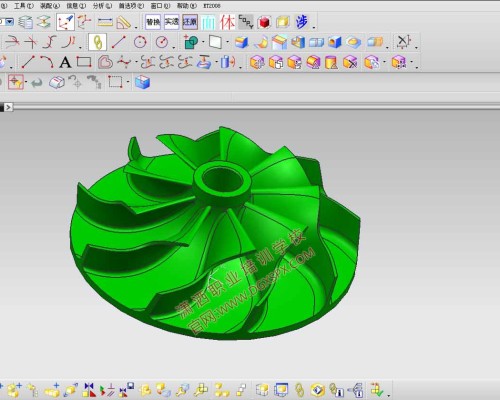
Task: Click the wireframe cube icon at bottom
Action: [x=262, y=389]
